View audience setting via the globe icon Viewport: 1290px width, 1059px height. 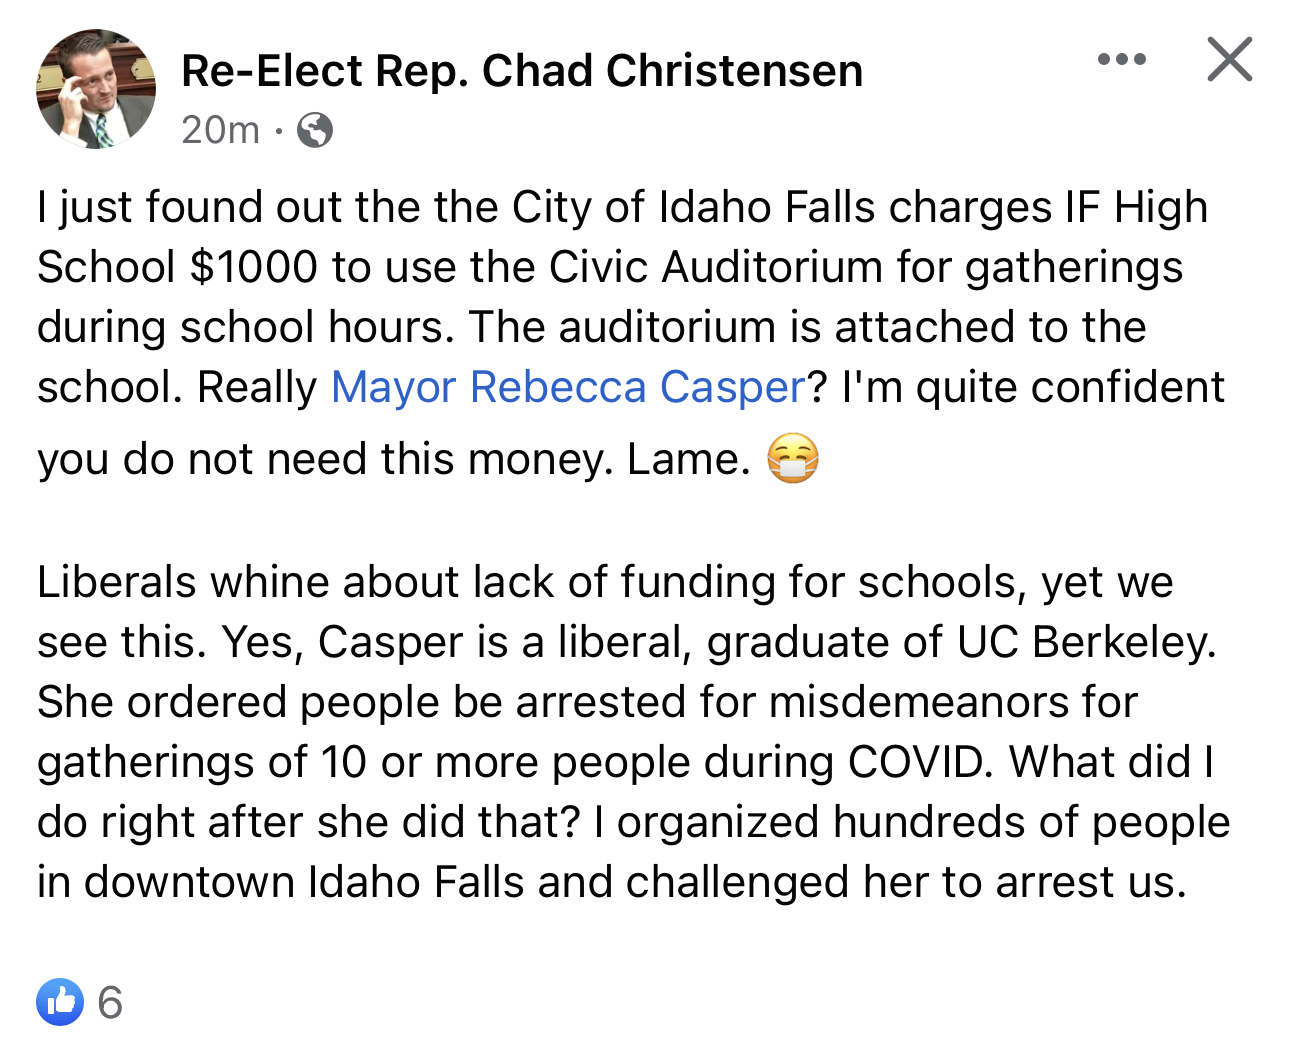click(316, 130)
